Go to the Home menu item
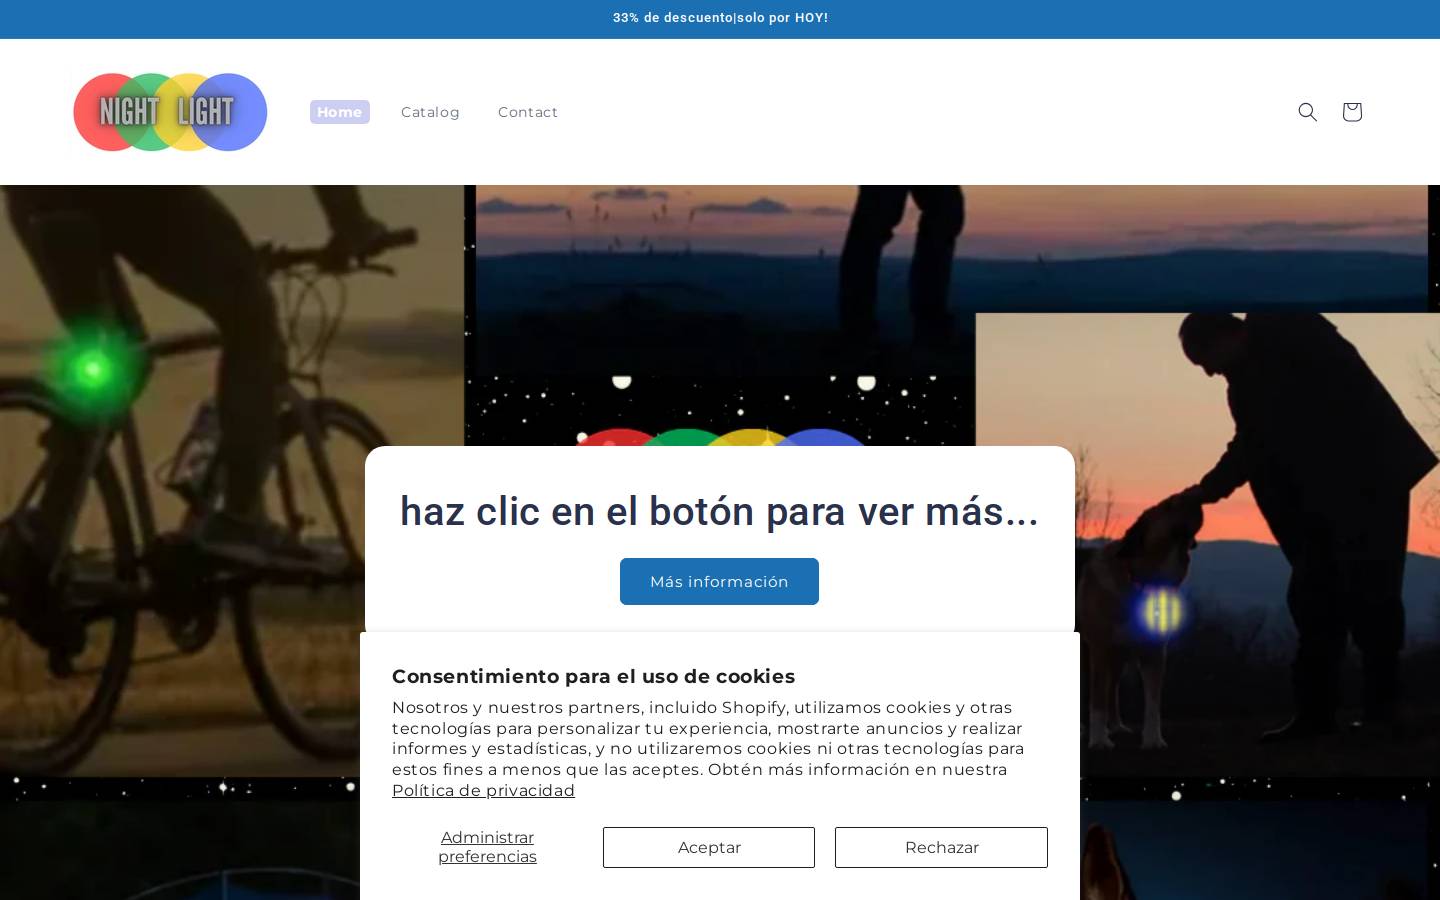1440x900 pixels. [x=340, y=112]
